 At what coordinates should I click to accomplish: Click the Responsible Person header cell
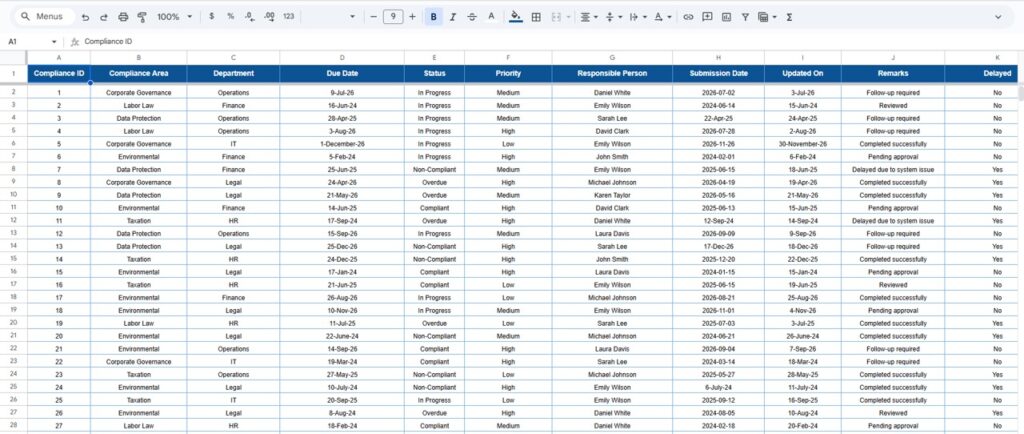(x=612, y=74)
